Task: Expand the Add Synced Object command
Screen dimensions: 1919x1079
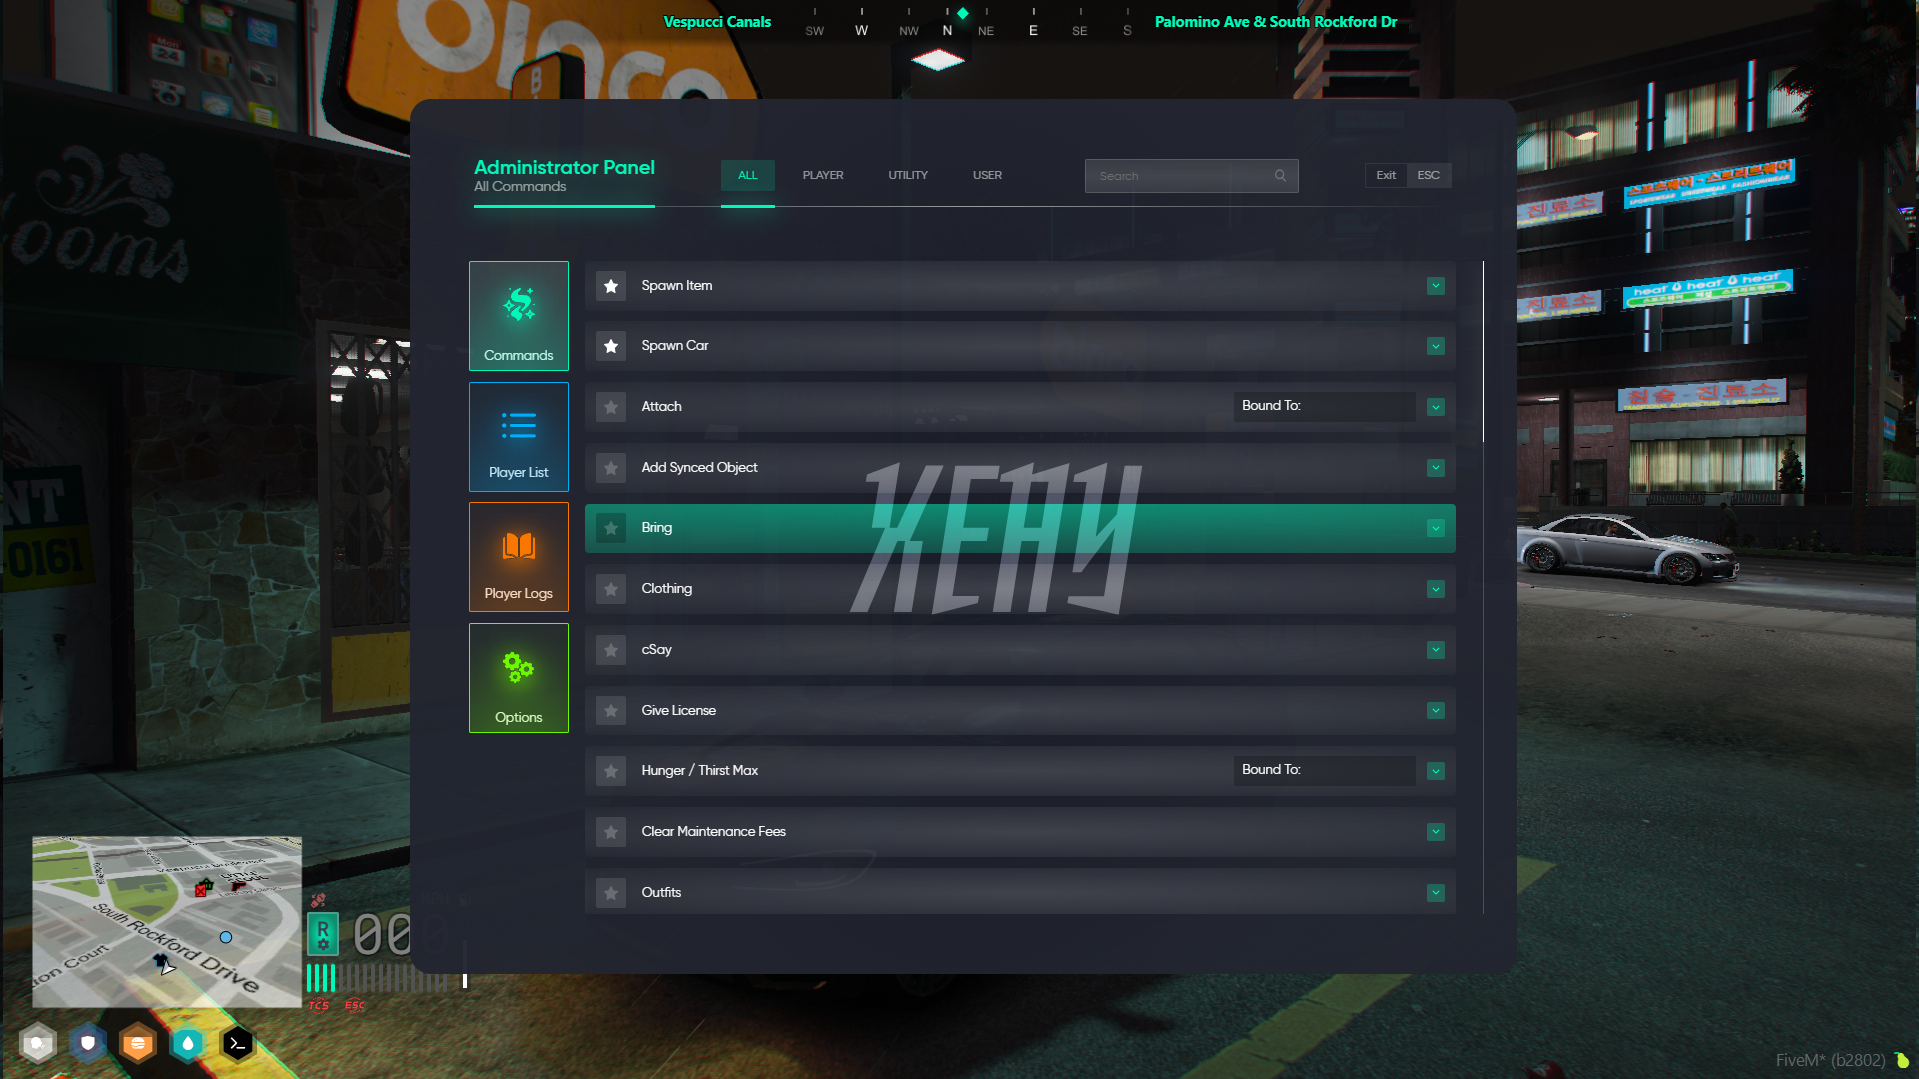Action: pos(1436,468)
